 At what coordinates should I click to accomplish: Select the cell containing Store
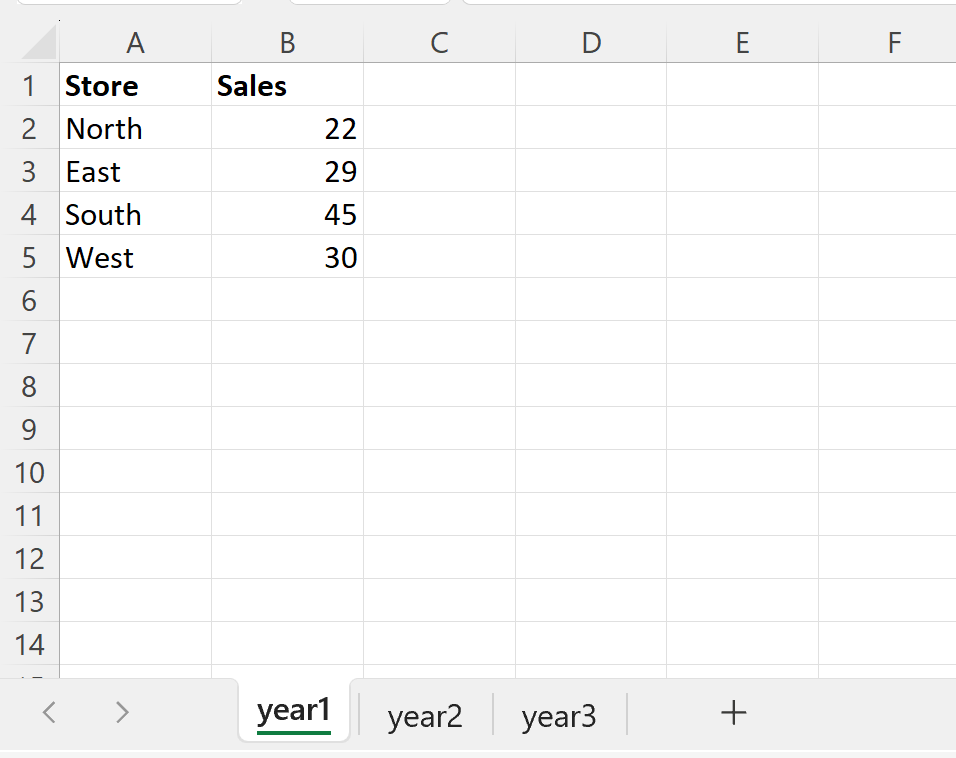click(x=135, y=86)
